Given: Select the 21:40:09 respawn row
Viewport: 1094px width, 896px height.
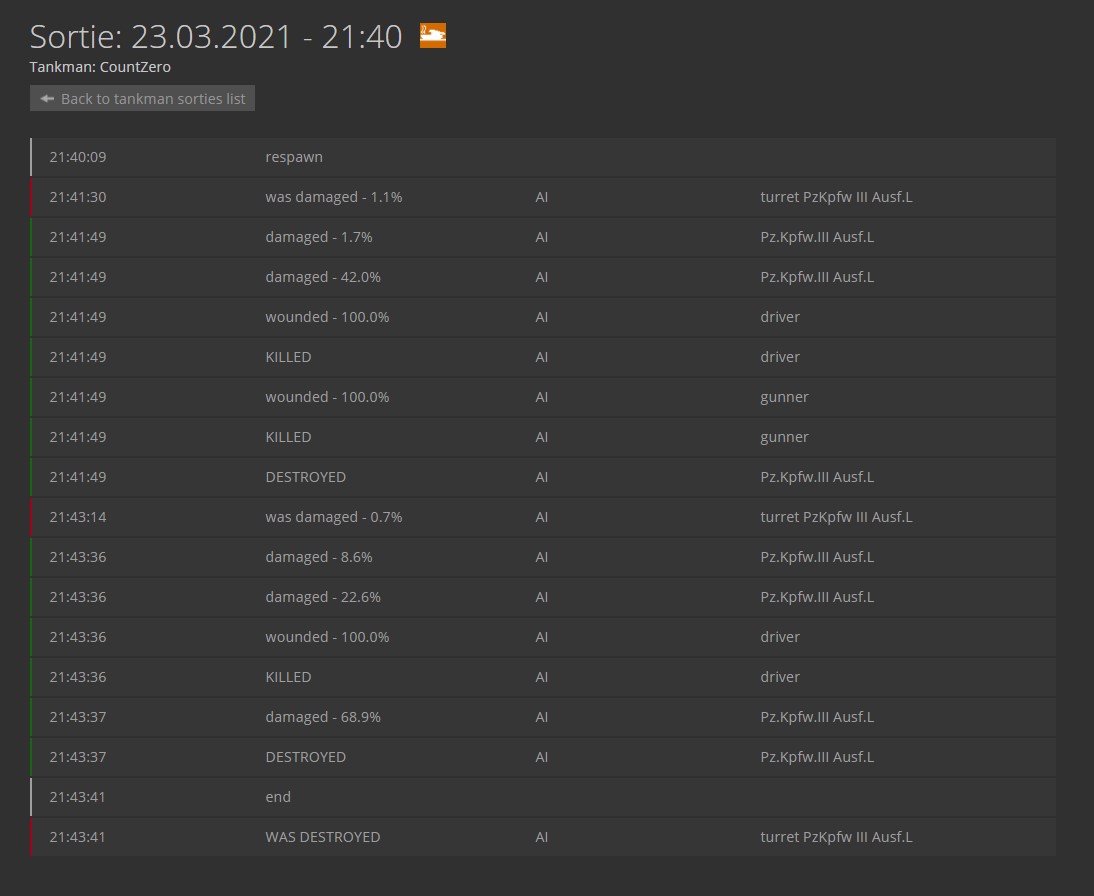Looking at the screenshot, I should click(x=543, y=157).
